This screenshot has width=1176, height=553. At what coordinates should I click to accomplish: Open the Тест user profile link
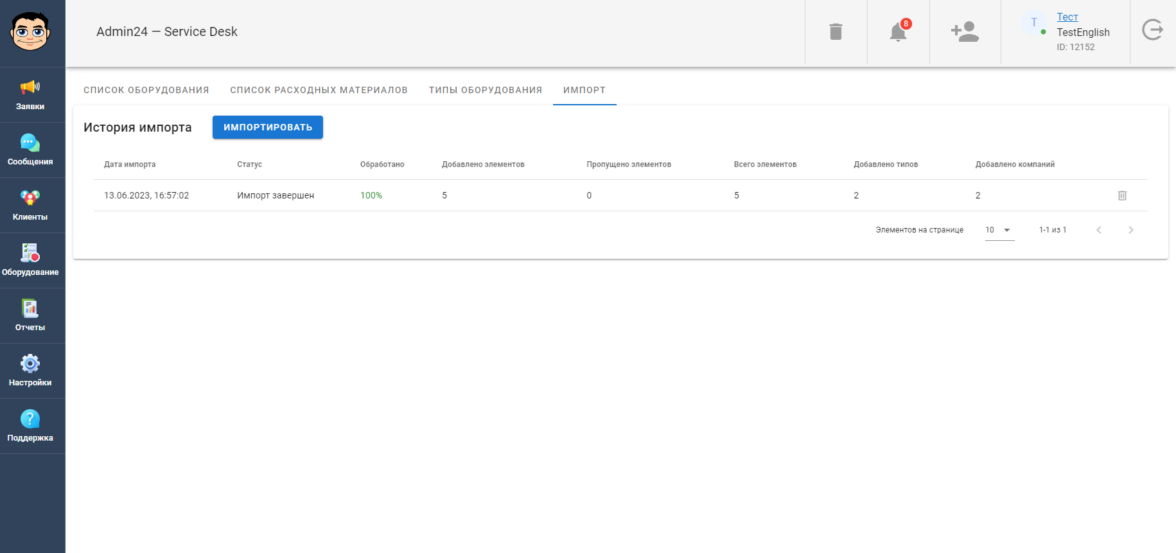coord(1067,17)
